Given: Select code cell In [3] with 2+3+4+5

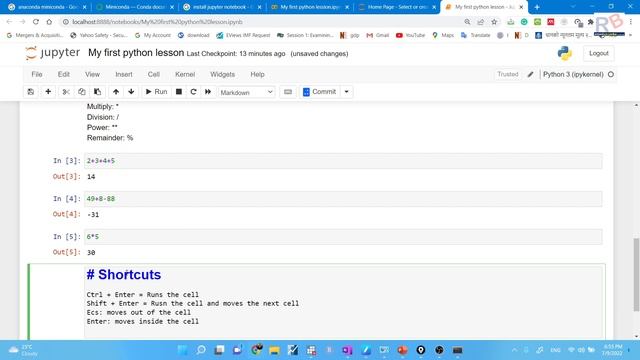Looking at the screenshot, I should coord(343,161).
